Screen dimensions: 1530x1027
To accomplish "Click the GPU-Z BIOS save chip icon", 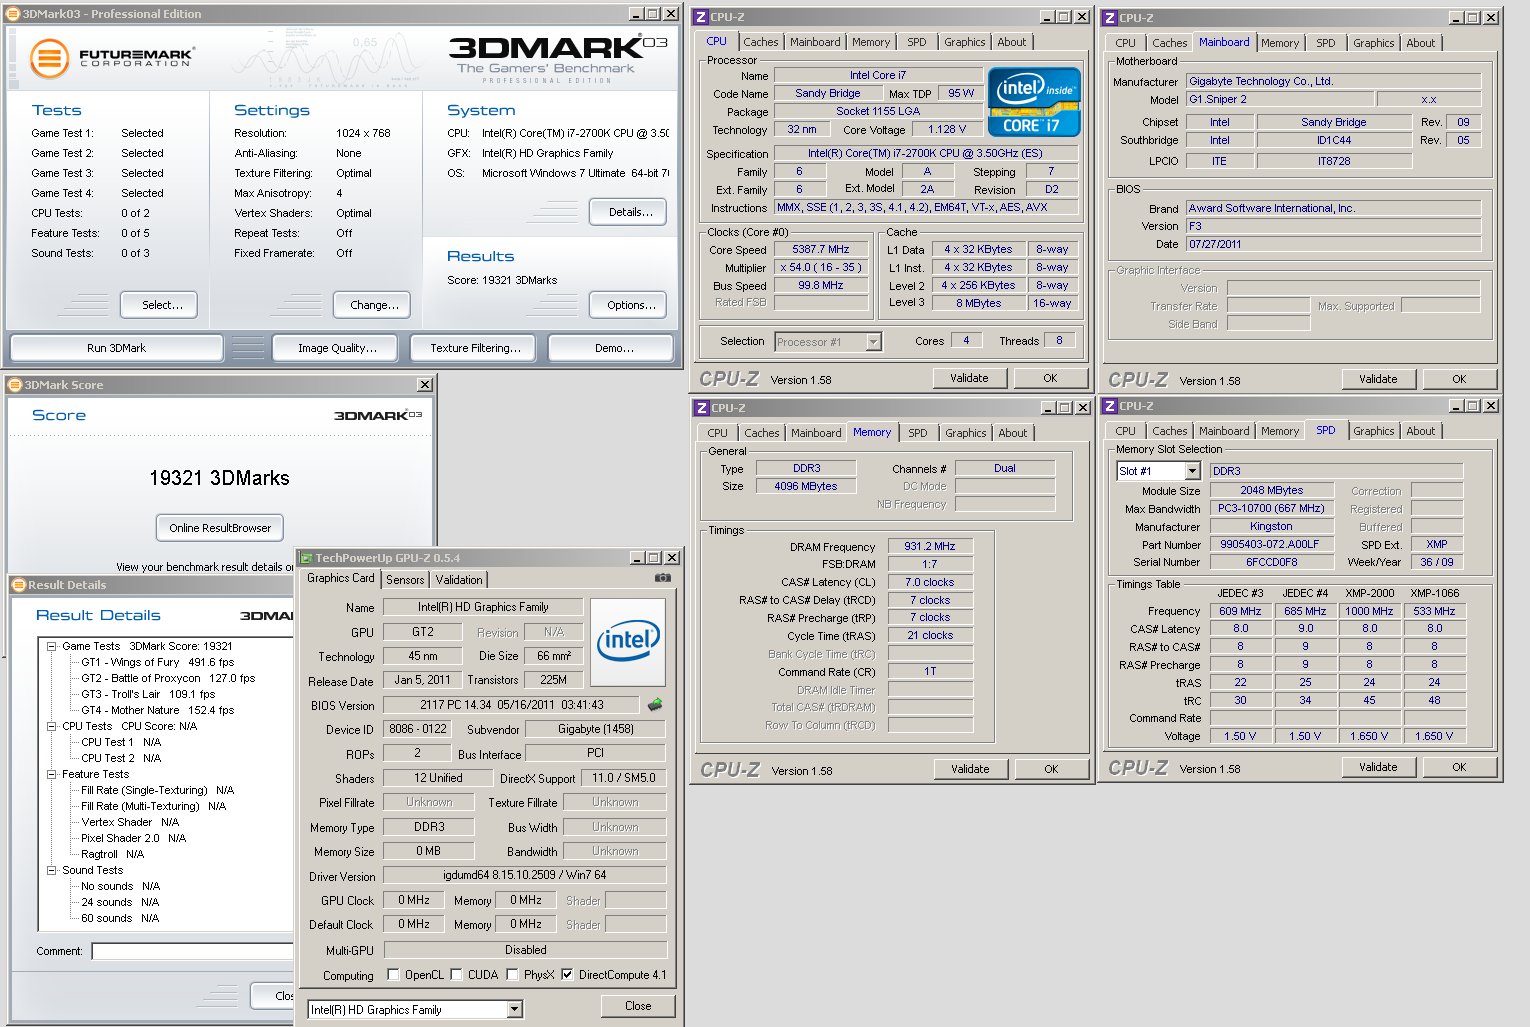I will [x=655, y=705].
